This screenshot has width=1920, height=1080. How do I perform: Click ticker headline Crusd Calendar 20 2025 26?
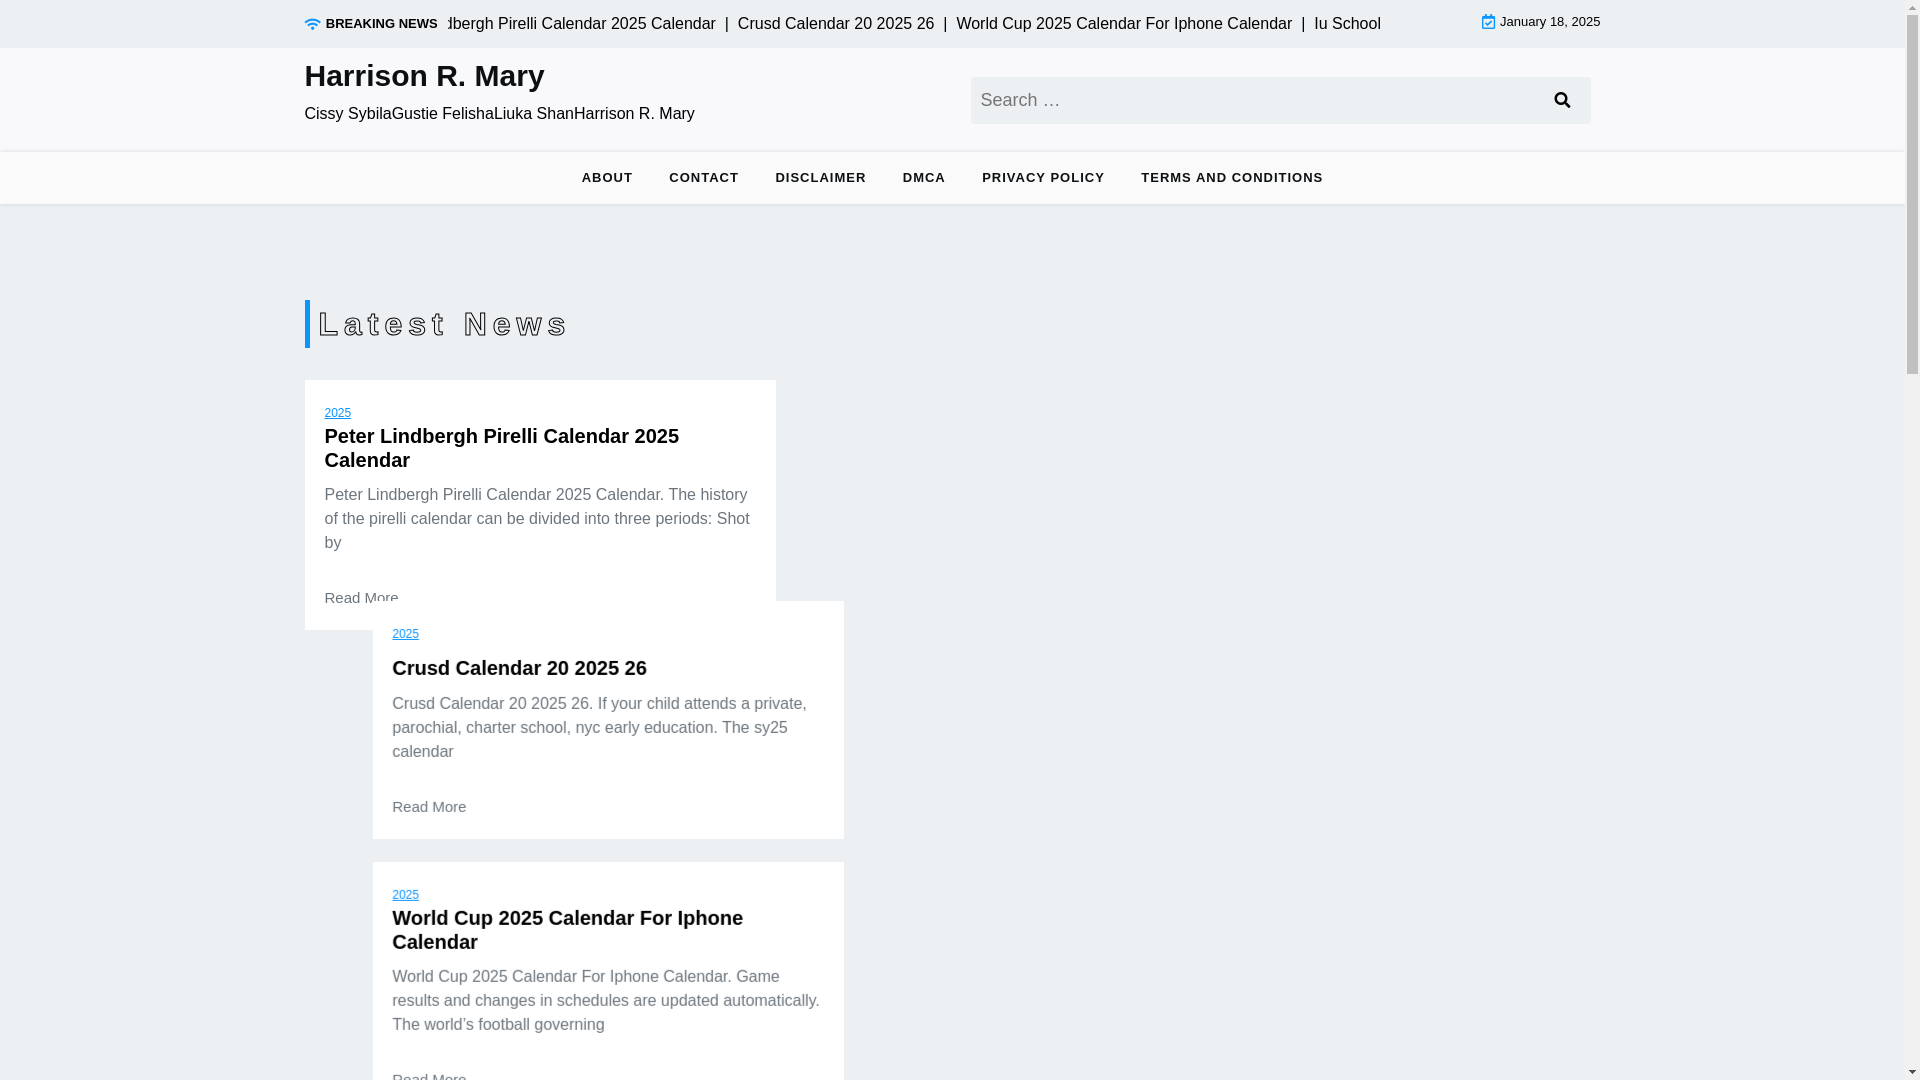[836, 24]
